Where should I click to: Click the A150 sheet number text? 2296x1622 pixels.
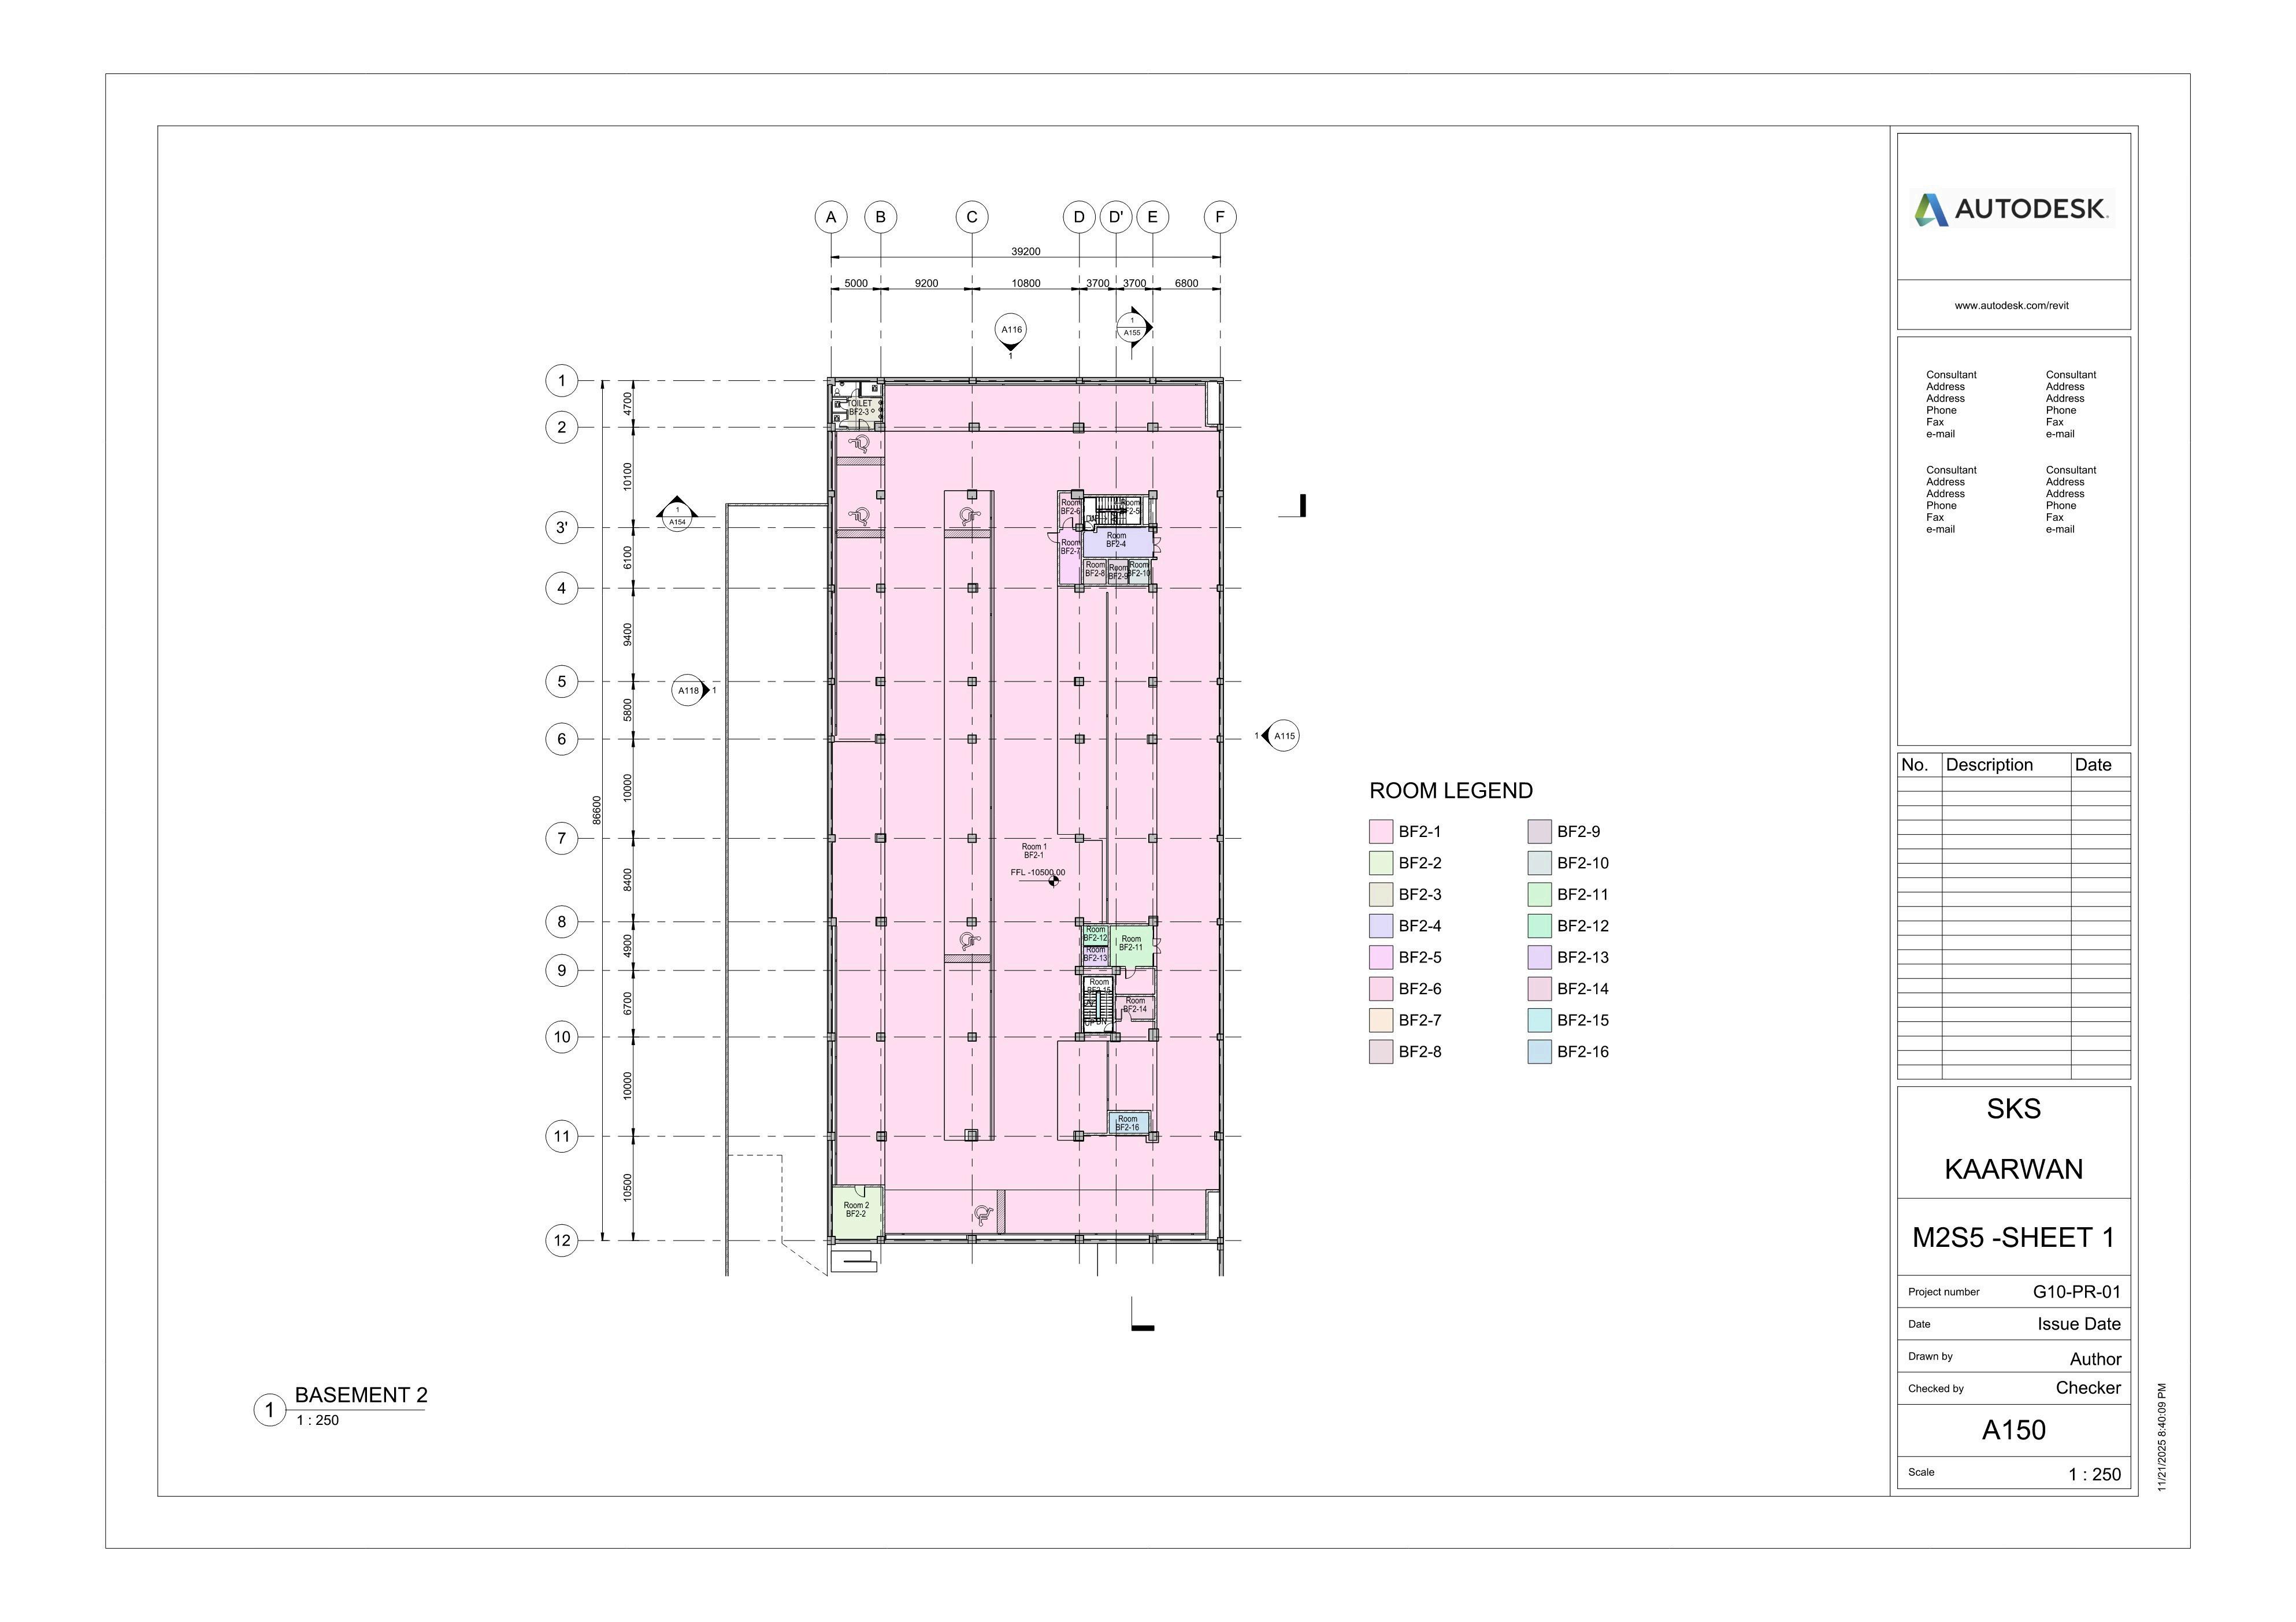2013,1430
